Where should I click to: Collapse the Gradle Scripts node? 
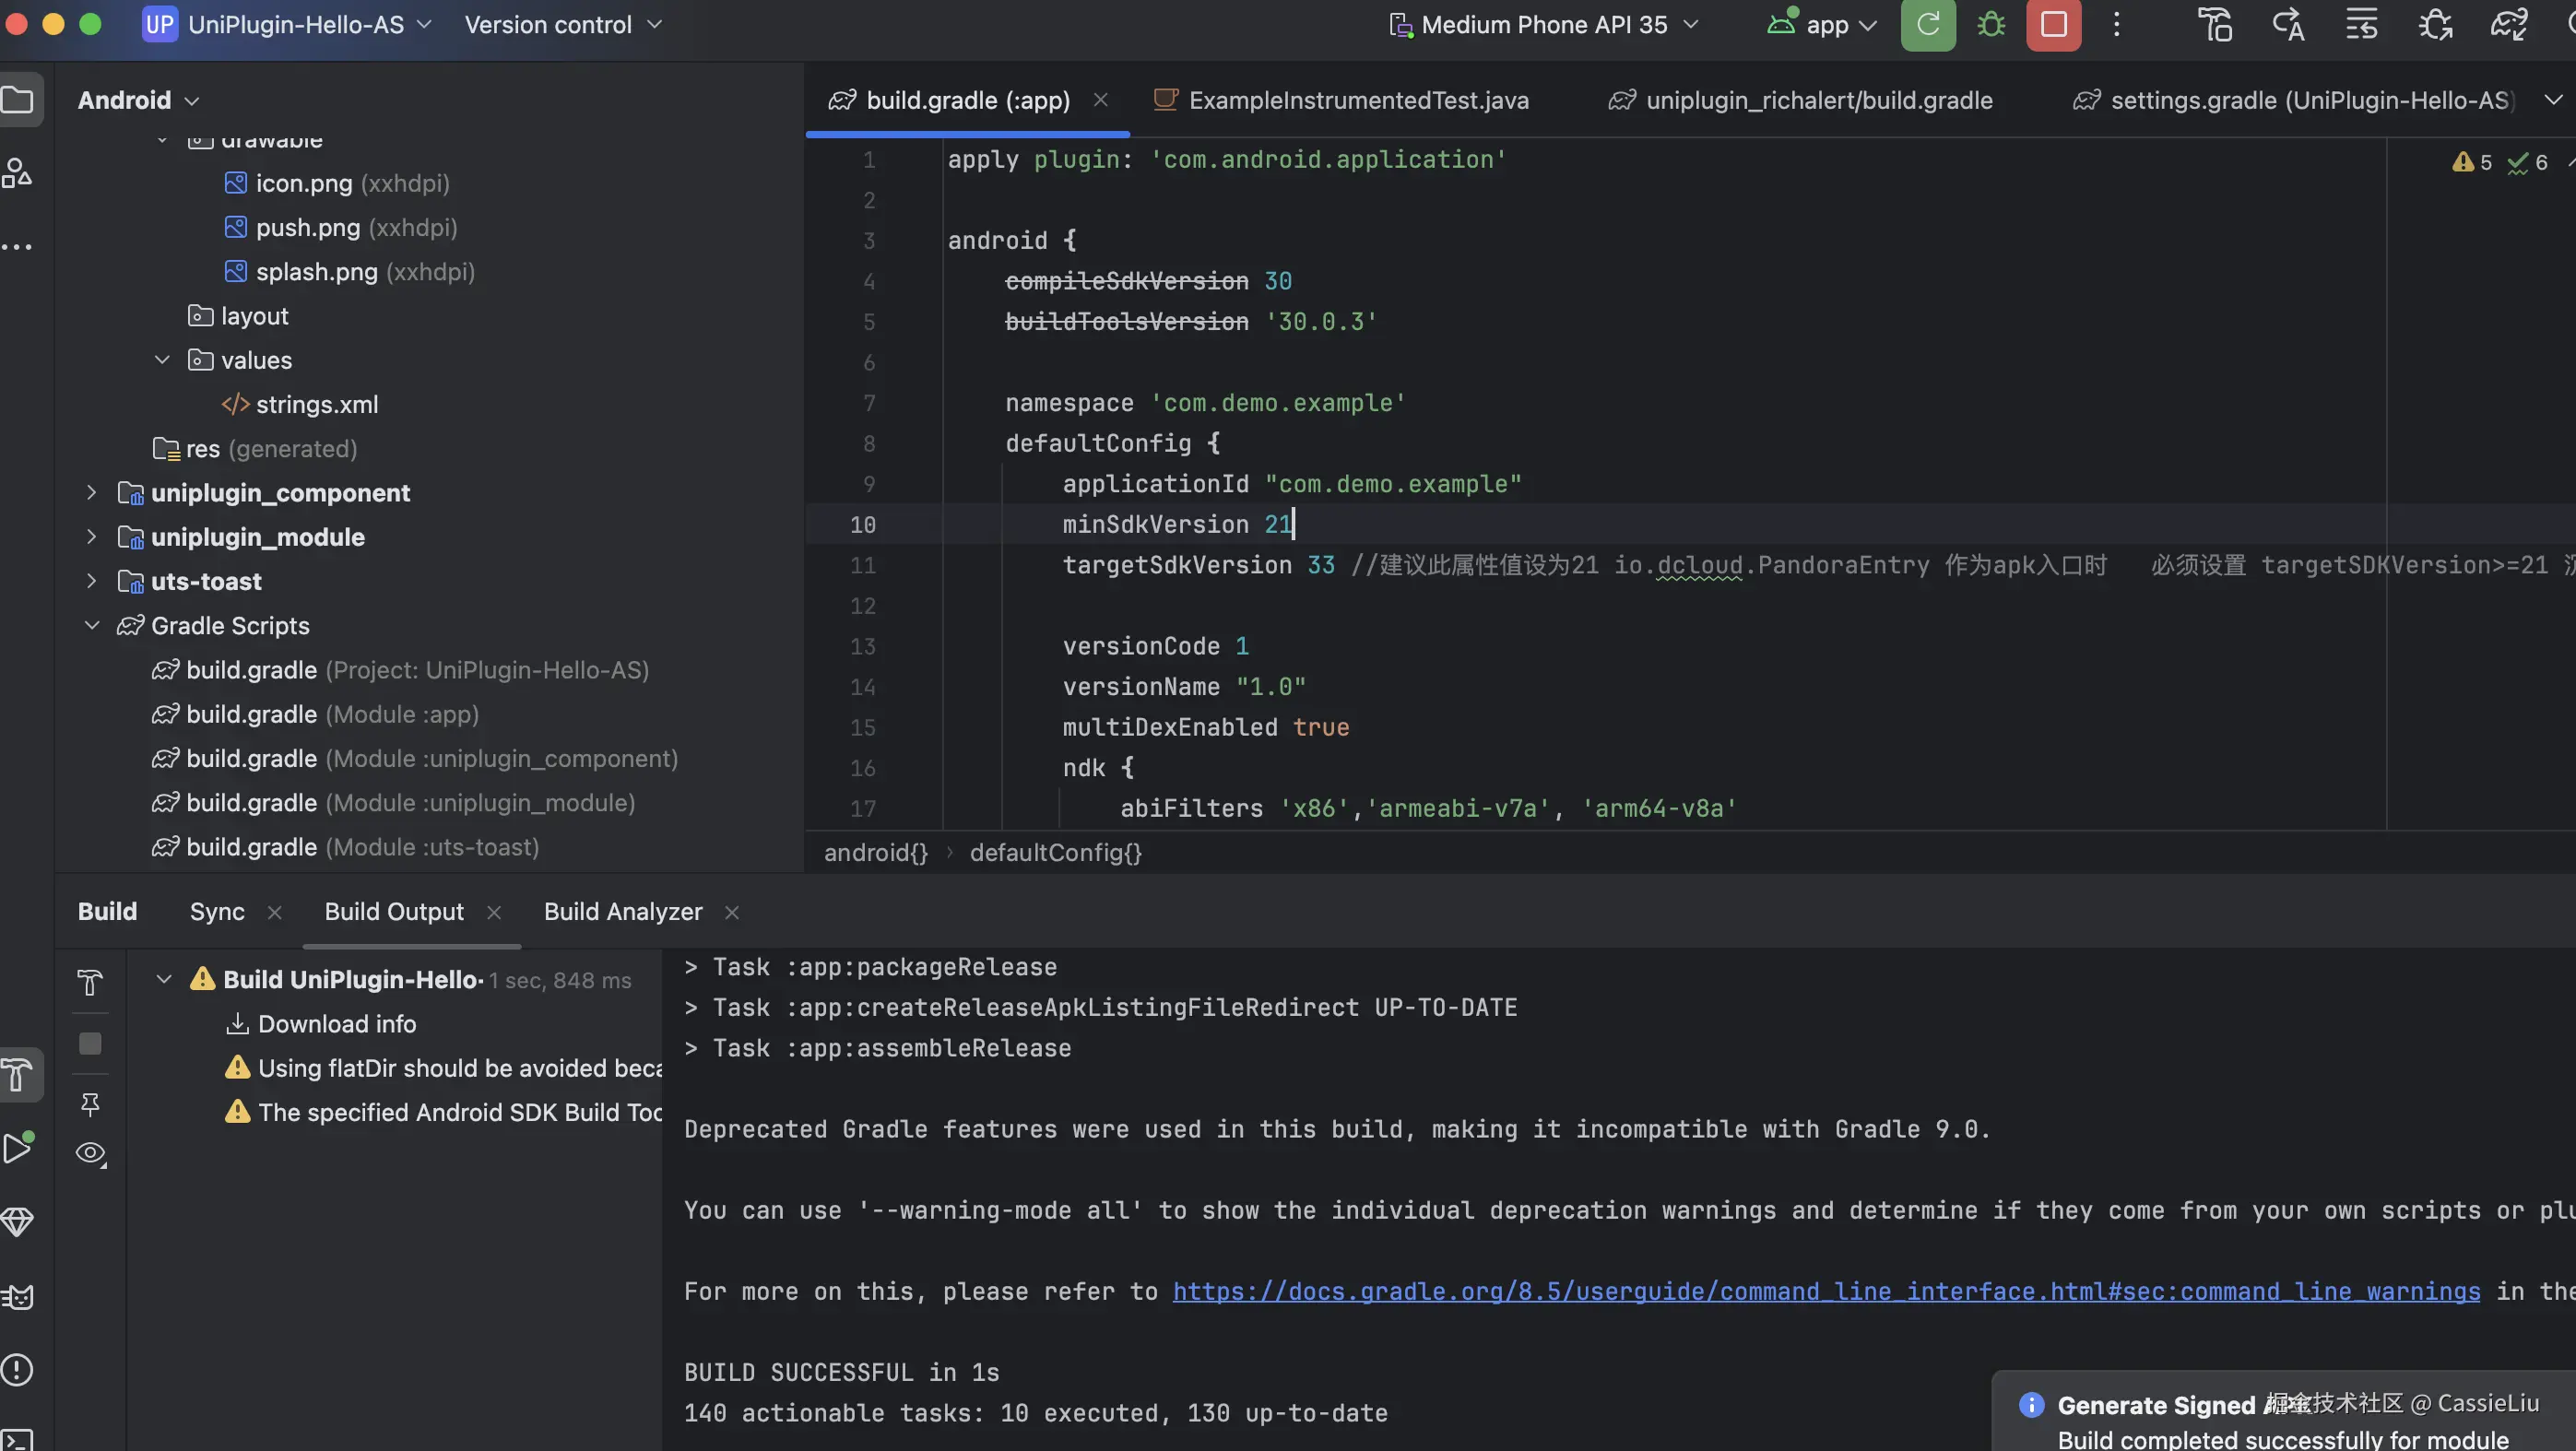coord(91,626)
